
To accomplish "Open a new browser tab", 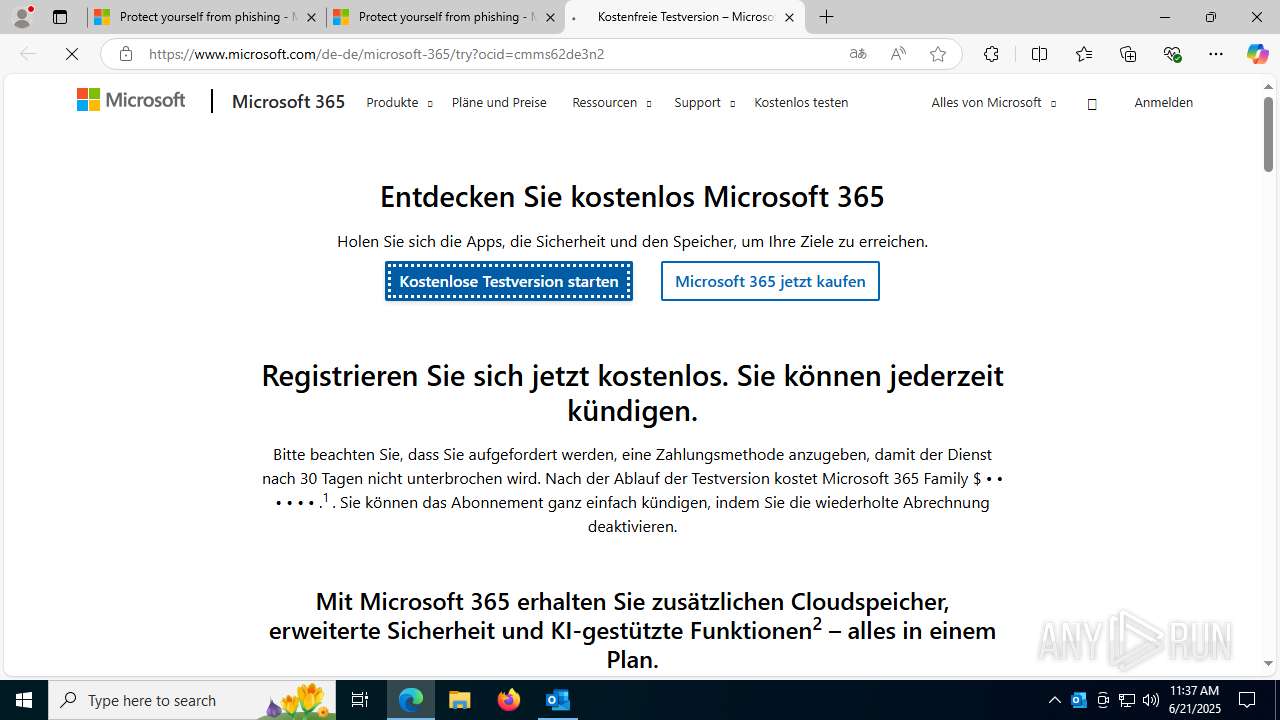I will 826,17.
